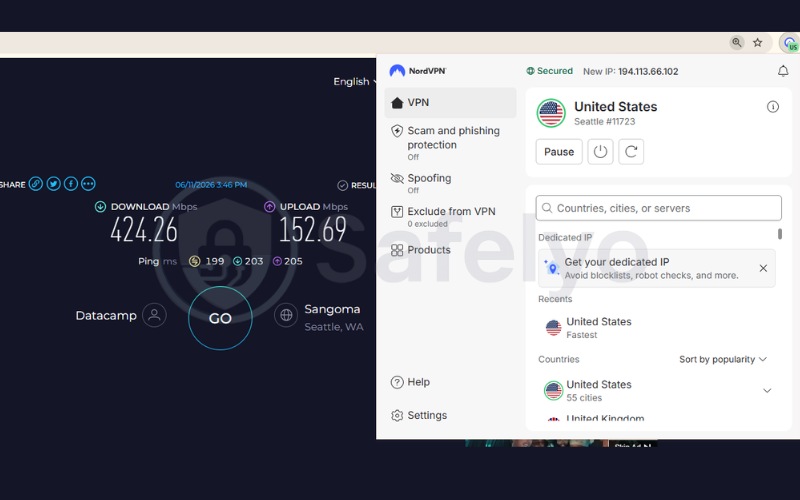
Task: Expand the United States 55 cities list
Action: click(766, 391)
